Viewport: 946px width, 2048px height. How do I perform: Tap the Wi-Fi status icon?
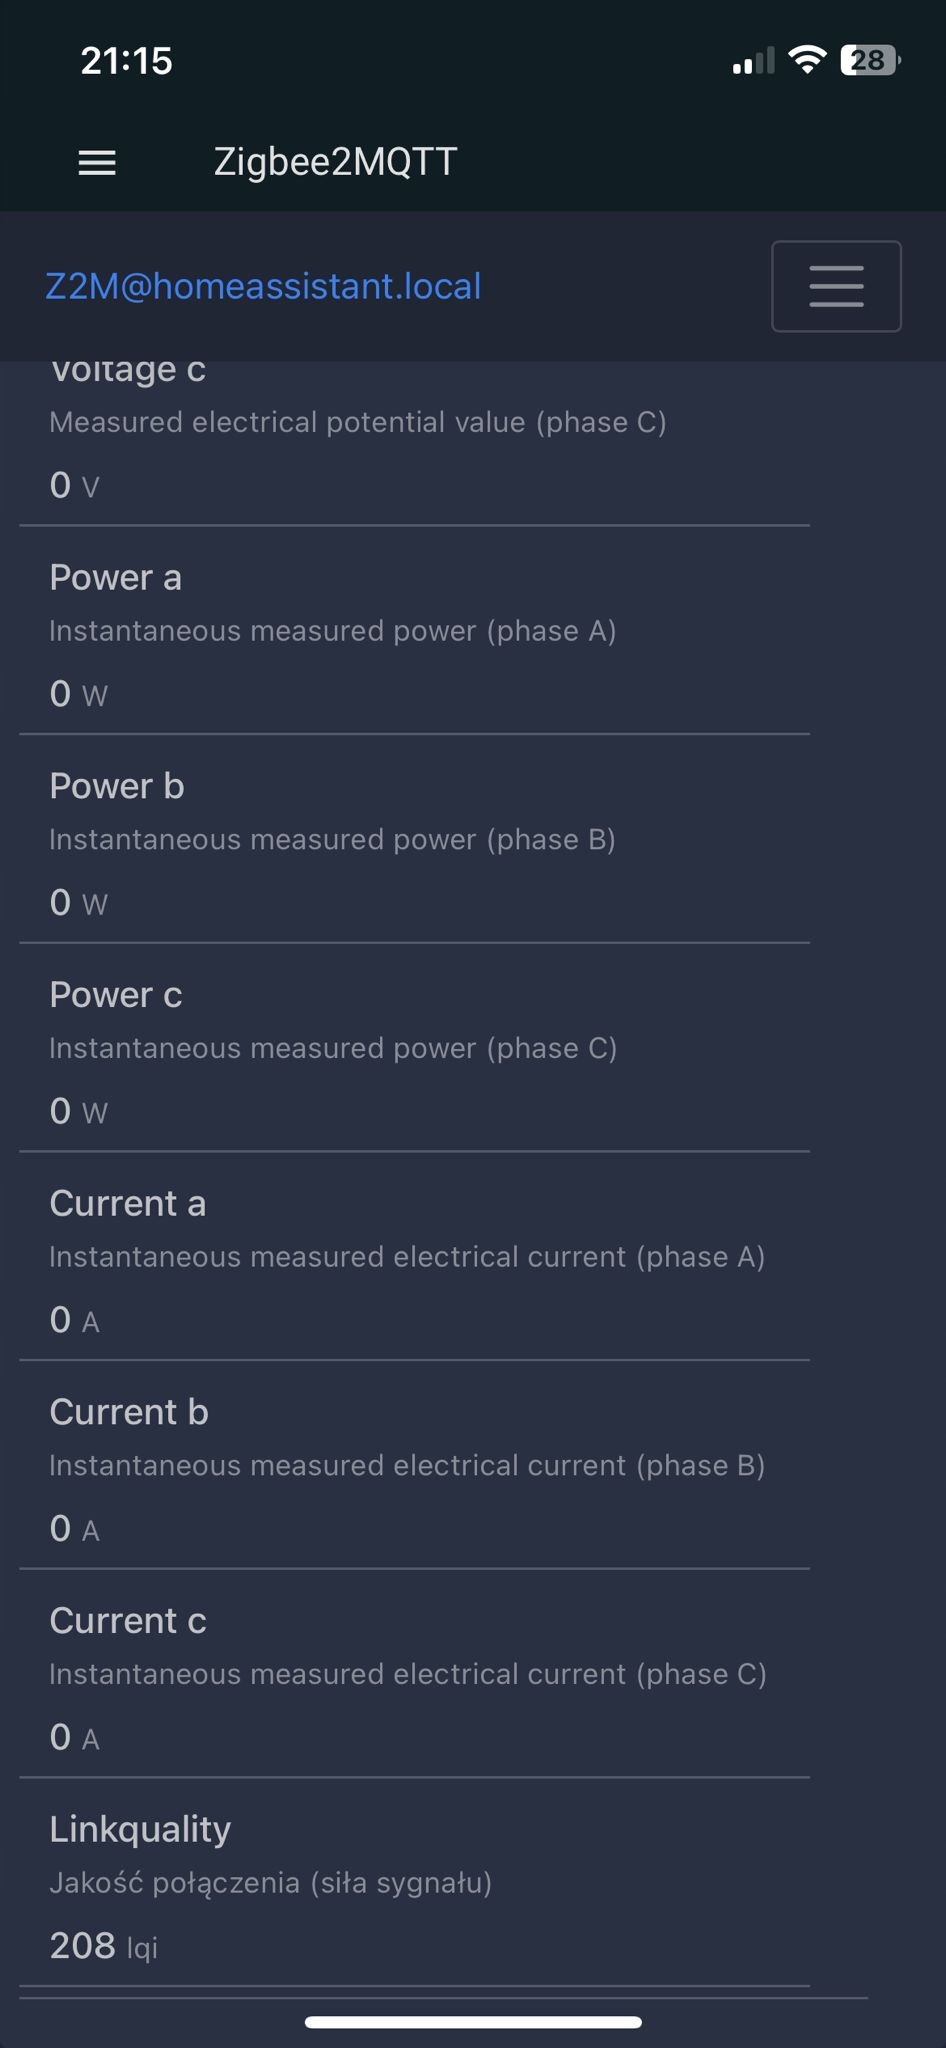point(806,60)
